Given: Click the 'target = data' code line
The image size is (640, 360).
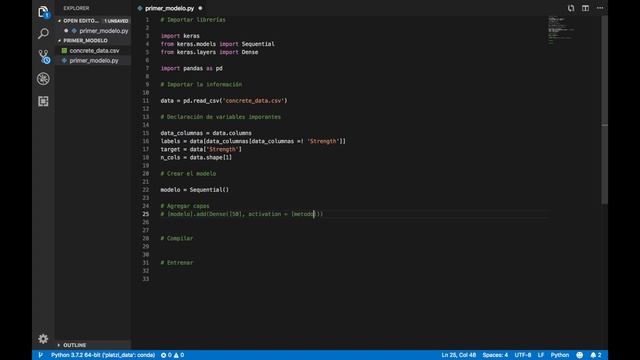Looking at the screenshot, I should 201,149.
